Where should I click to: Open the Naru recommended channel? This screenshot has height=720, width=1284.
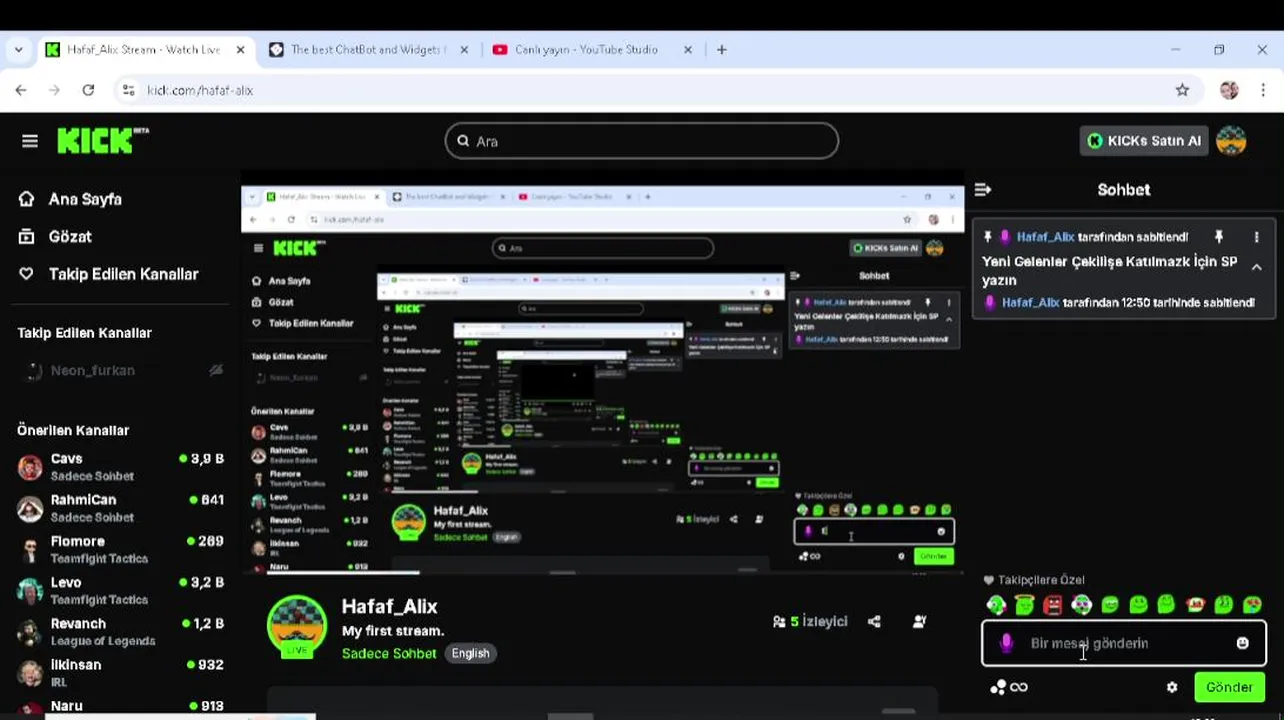tap(121, 706)
